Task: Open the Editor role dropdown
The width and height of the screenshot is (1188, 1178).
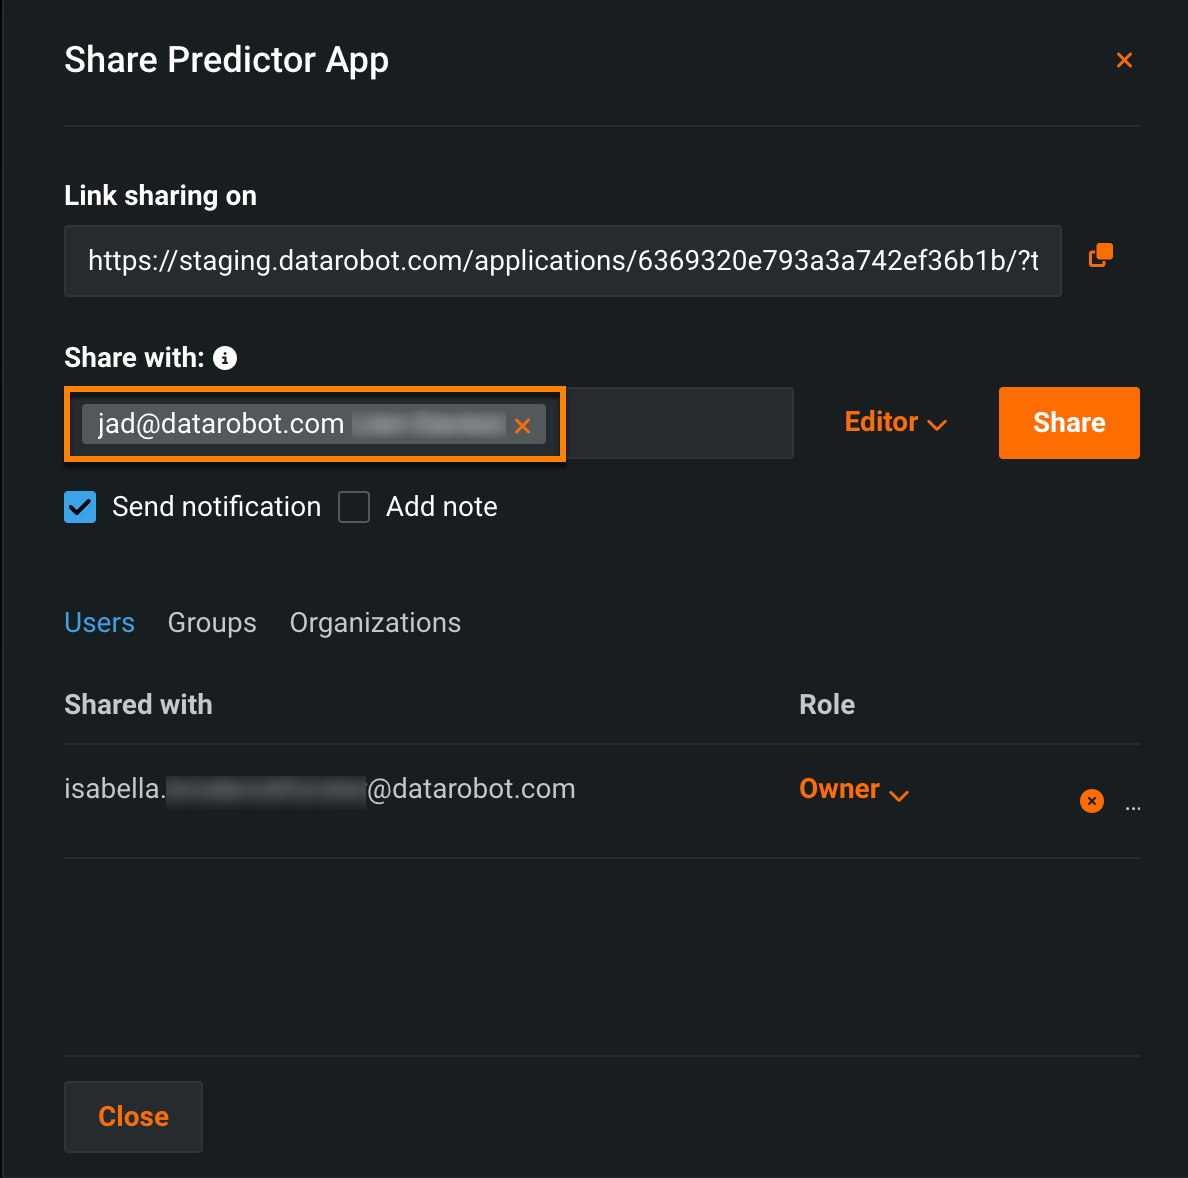Action: [x=896, y=423]
